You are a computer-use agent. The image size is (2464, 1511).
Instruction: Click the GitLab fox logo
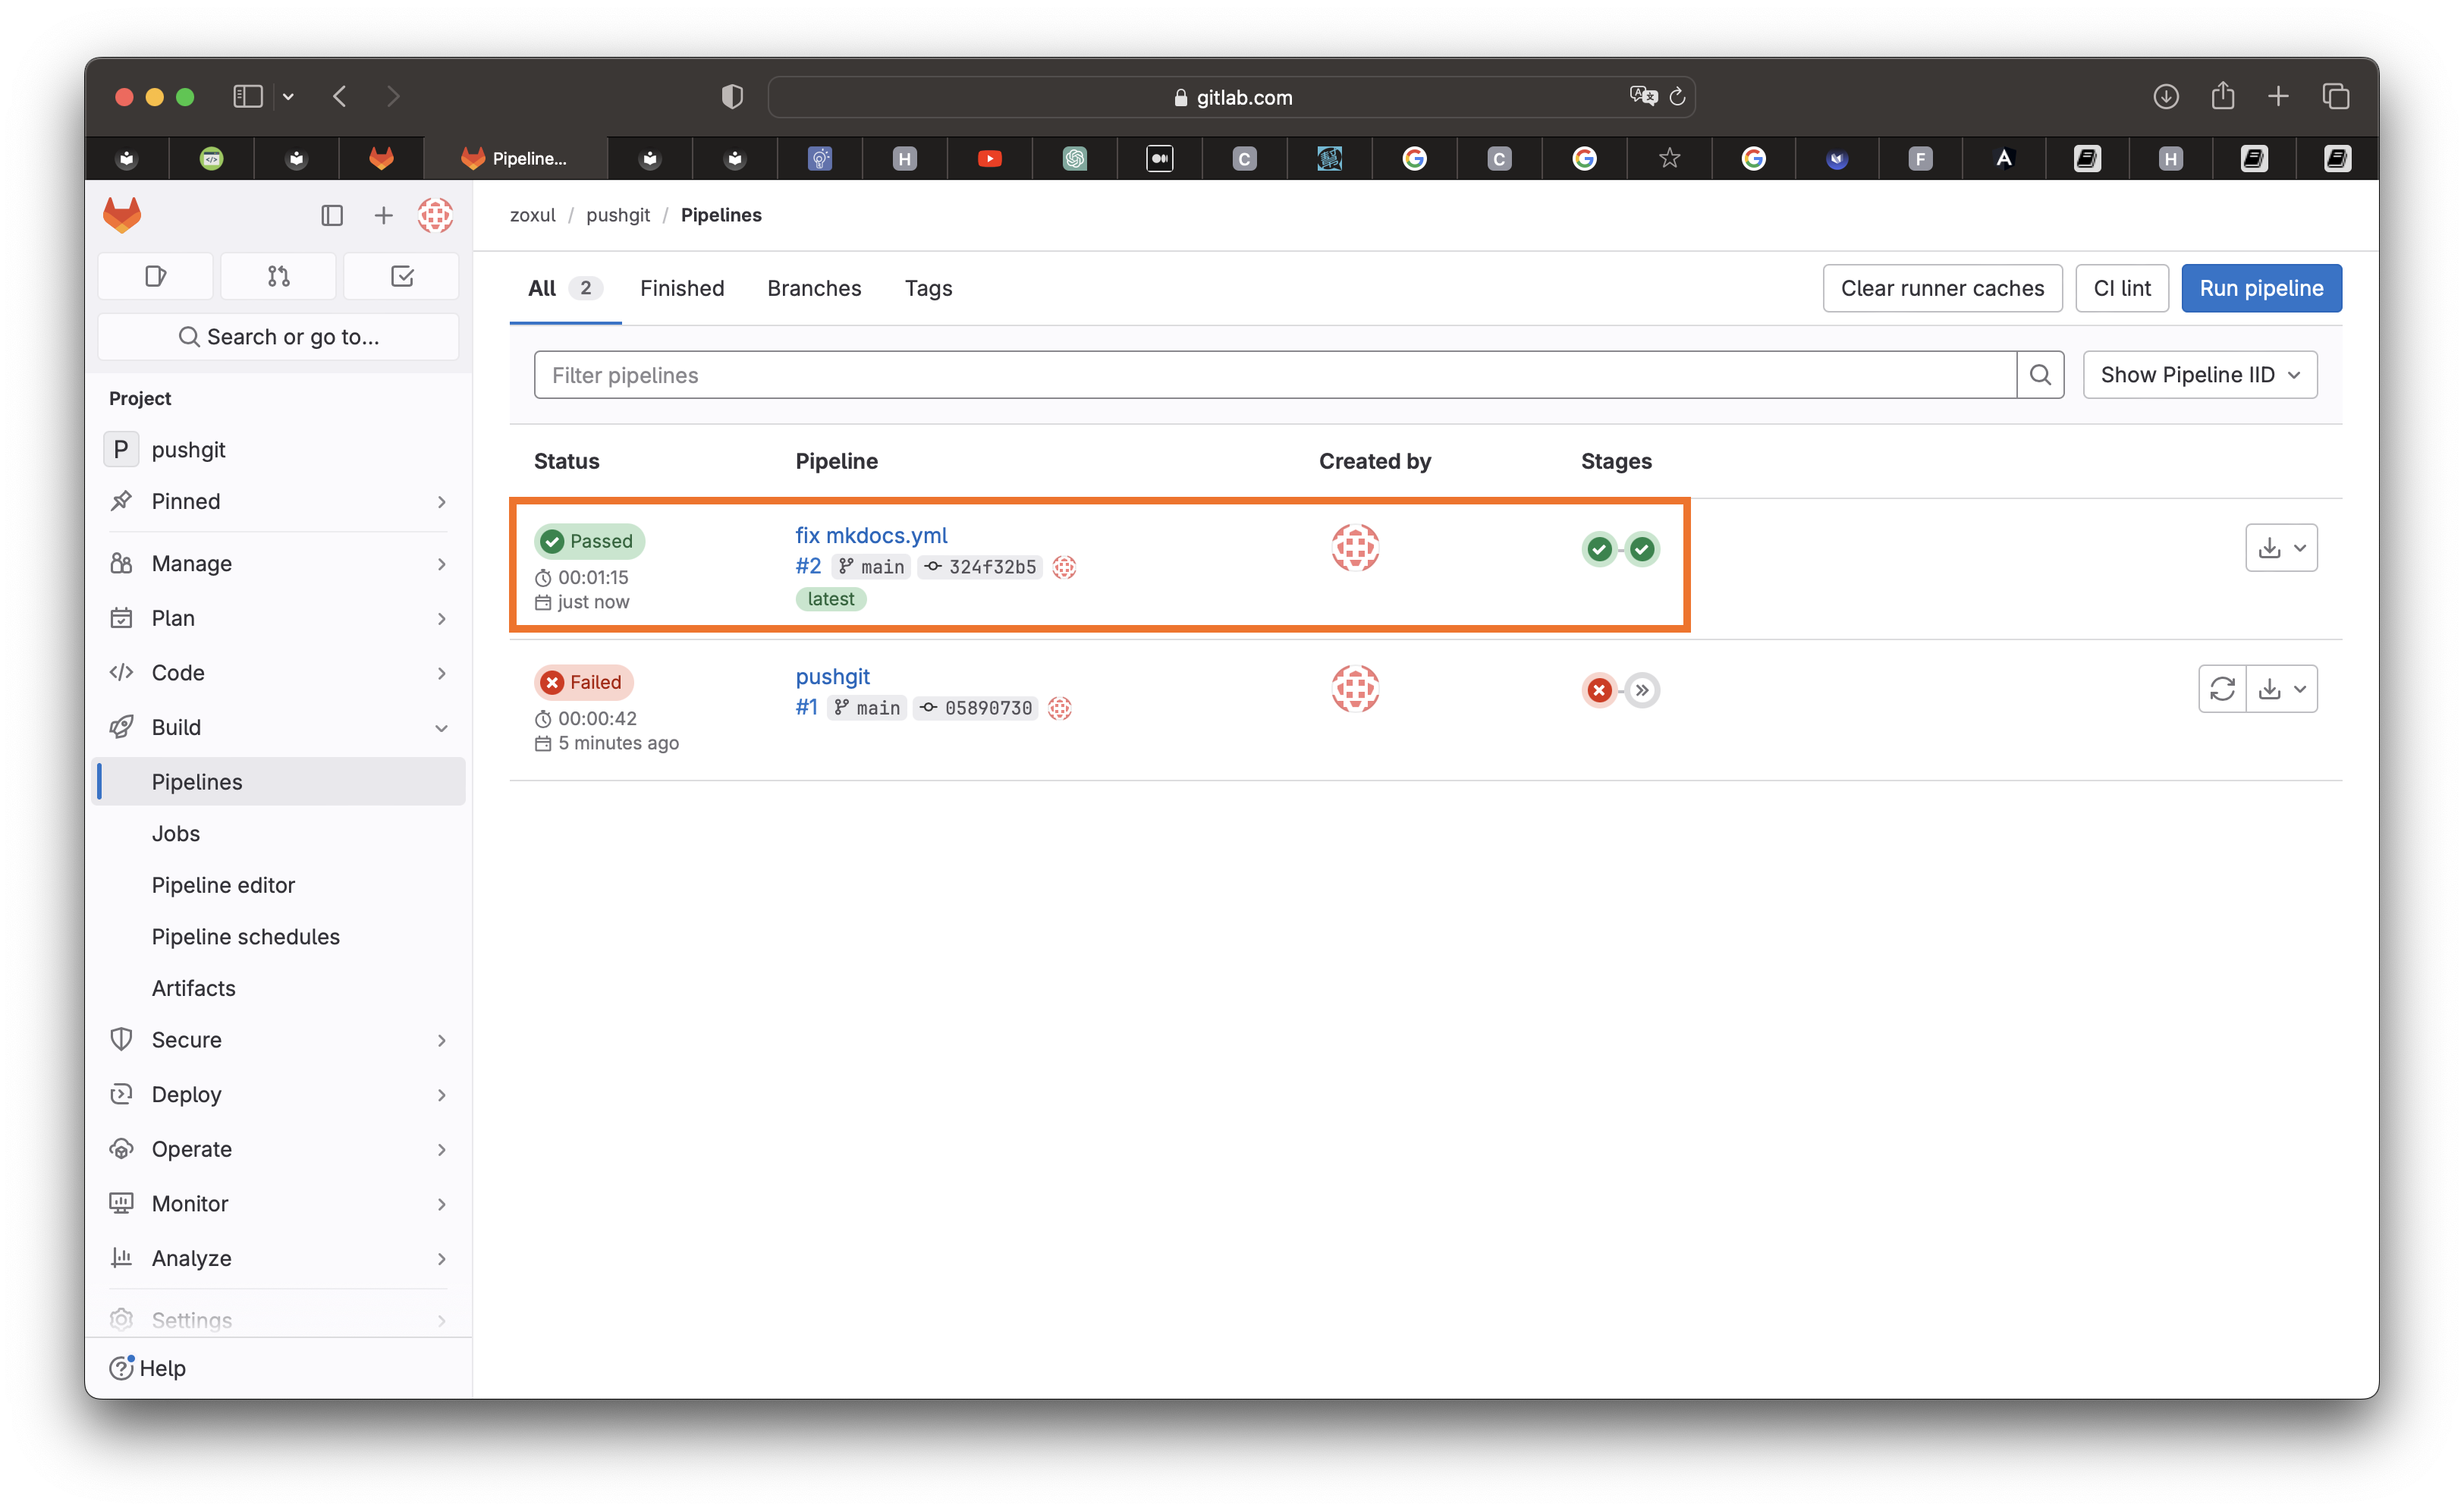pyautogui.click(x=122, y=215)
